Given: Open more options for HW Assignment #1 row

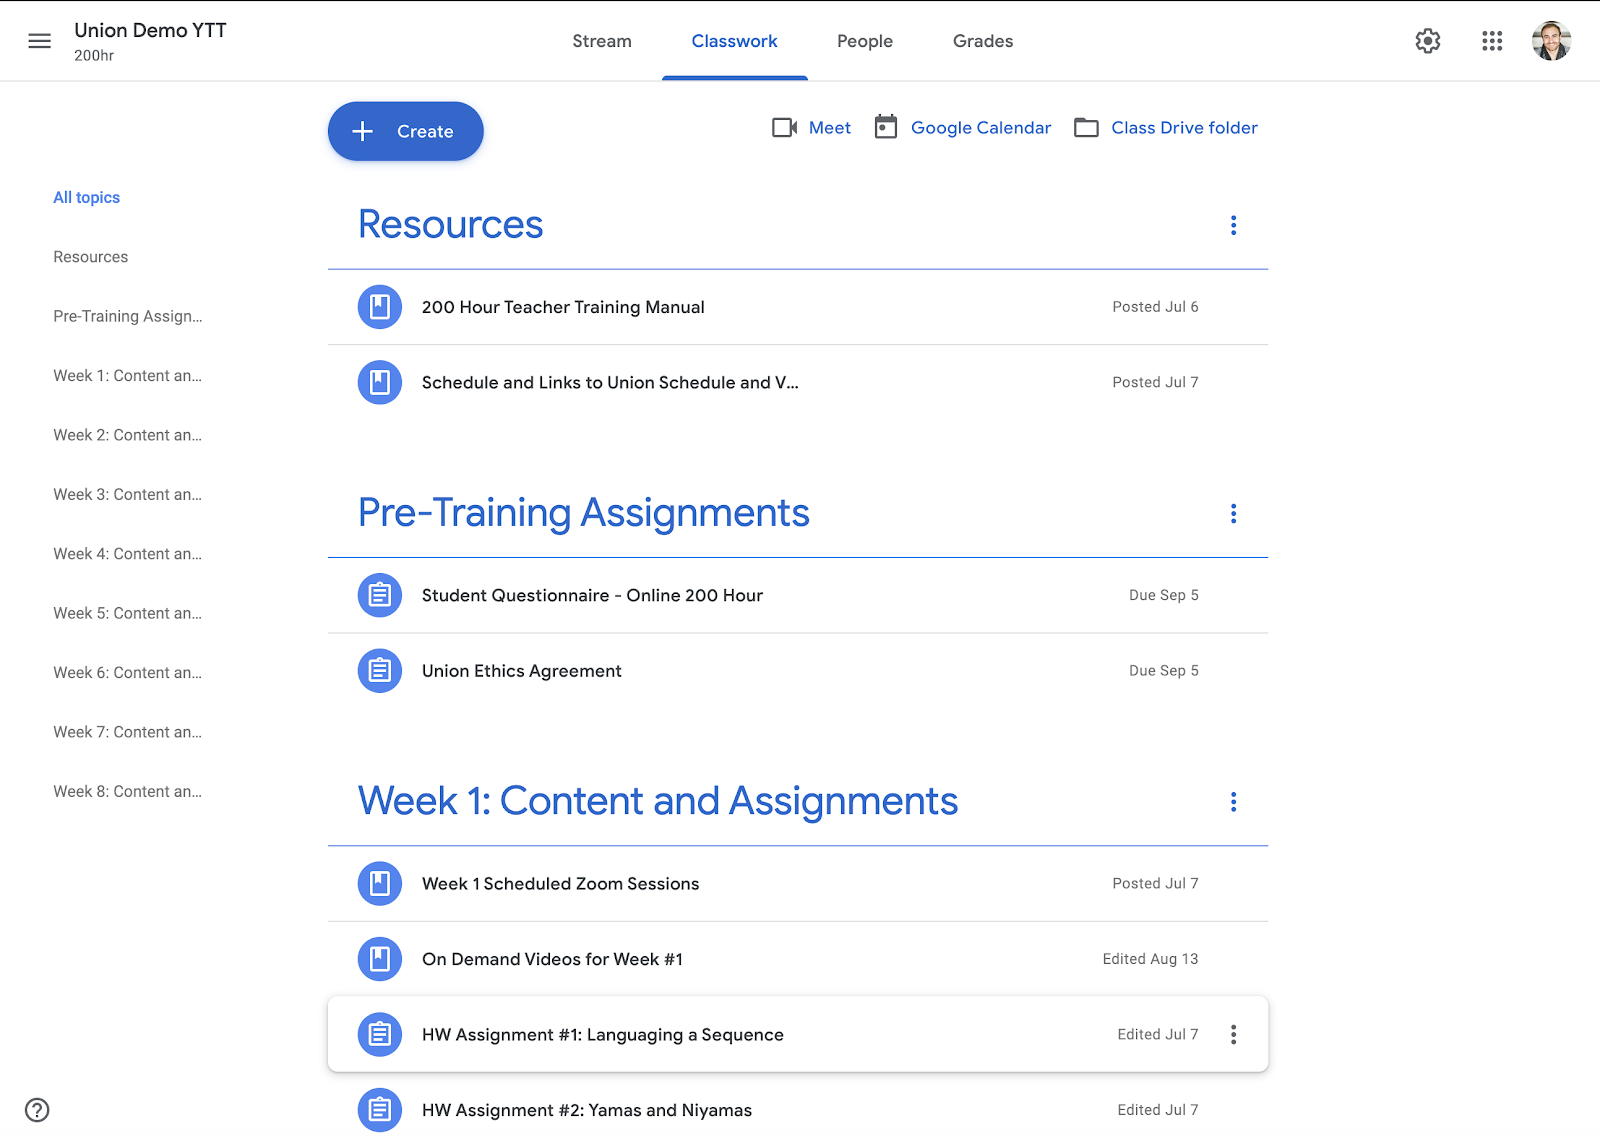Looking at the screenshot, I should pos(1233,1034).
